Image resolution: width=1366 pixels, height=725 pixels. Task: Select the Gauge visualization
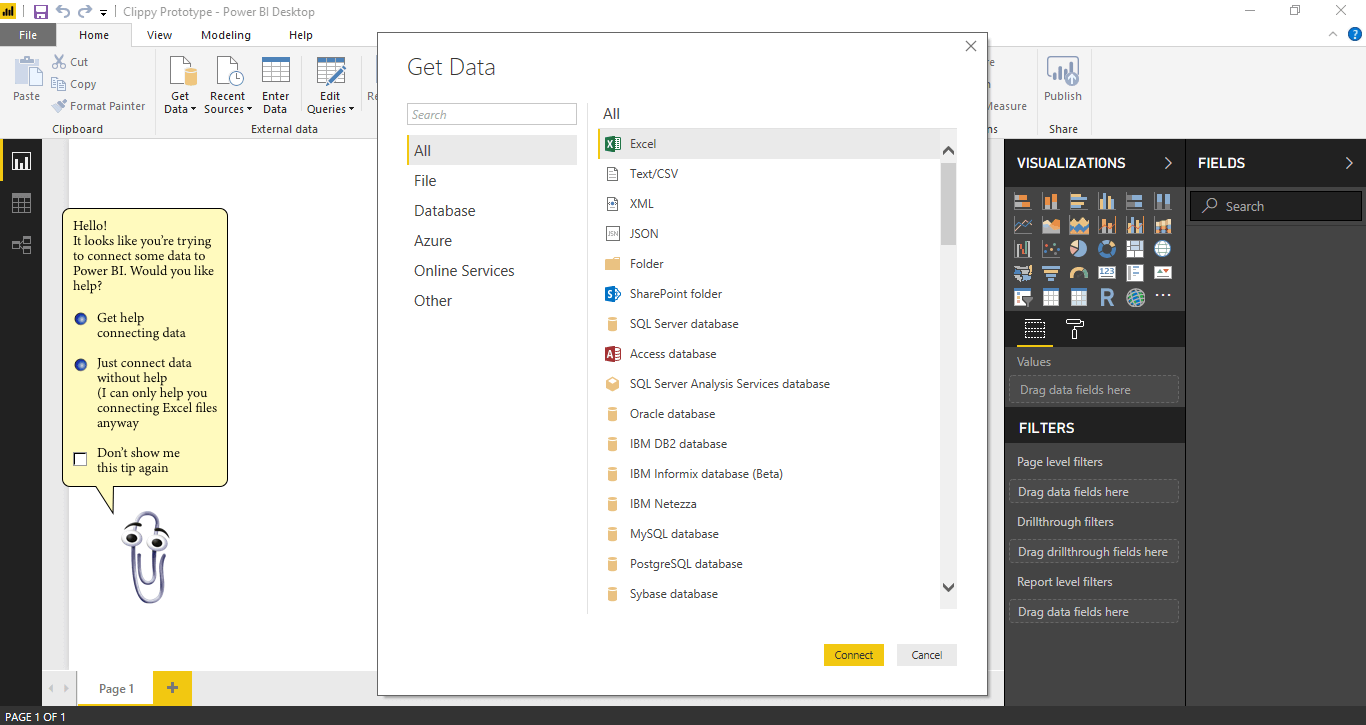click(x=1079, y=272)
